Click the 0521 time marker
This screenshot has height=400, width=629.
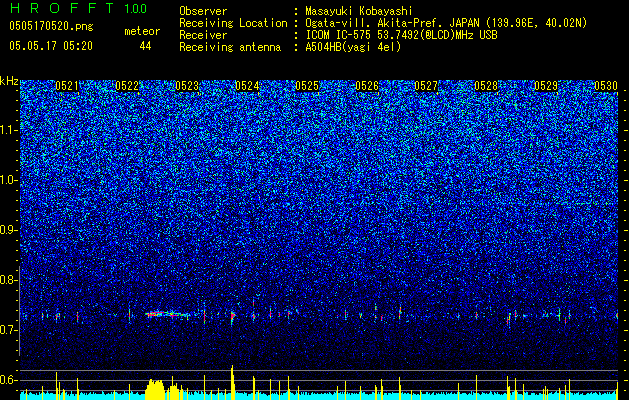[67, 86]
